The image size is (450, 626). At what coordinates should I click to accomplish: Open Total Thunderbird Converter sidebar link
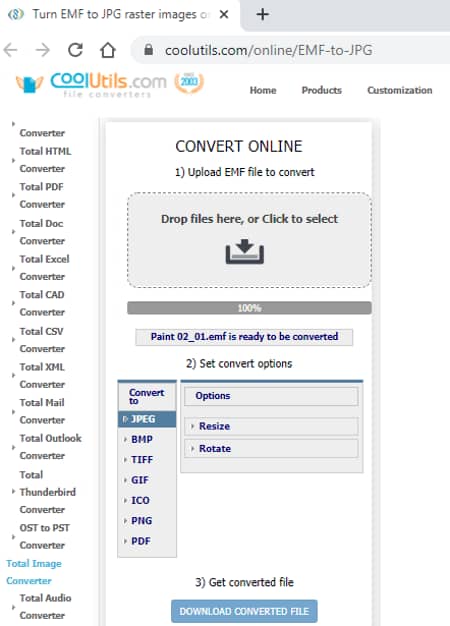pyautogui.click(x=48, y=492)
